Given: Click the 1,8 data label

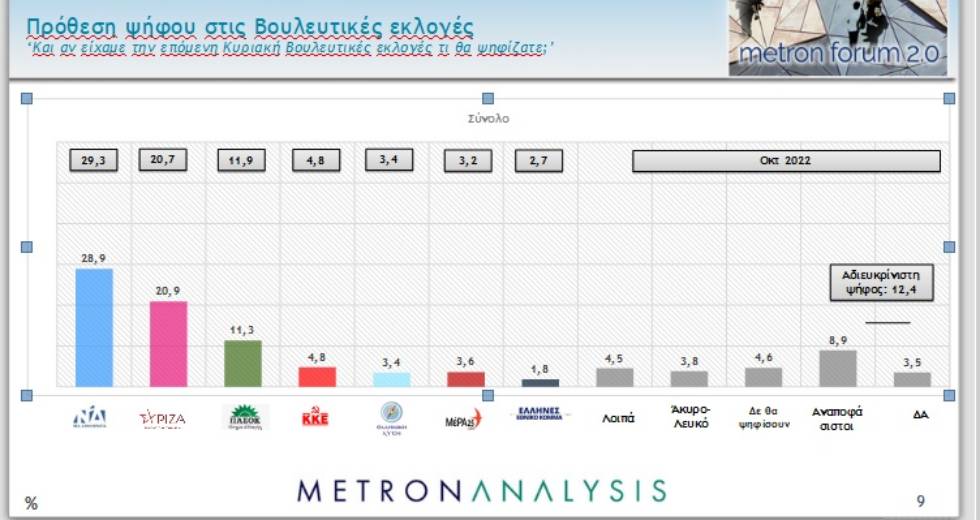Looking at the screenshot, I should point(540,369).
